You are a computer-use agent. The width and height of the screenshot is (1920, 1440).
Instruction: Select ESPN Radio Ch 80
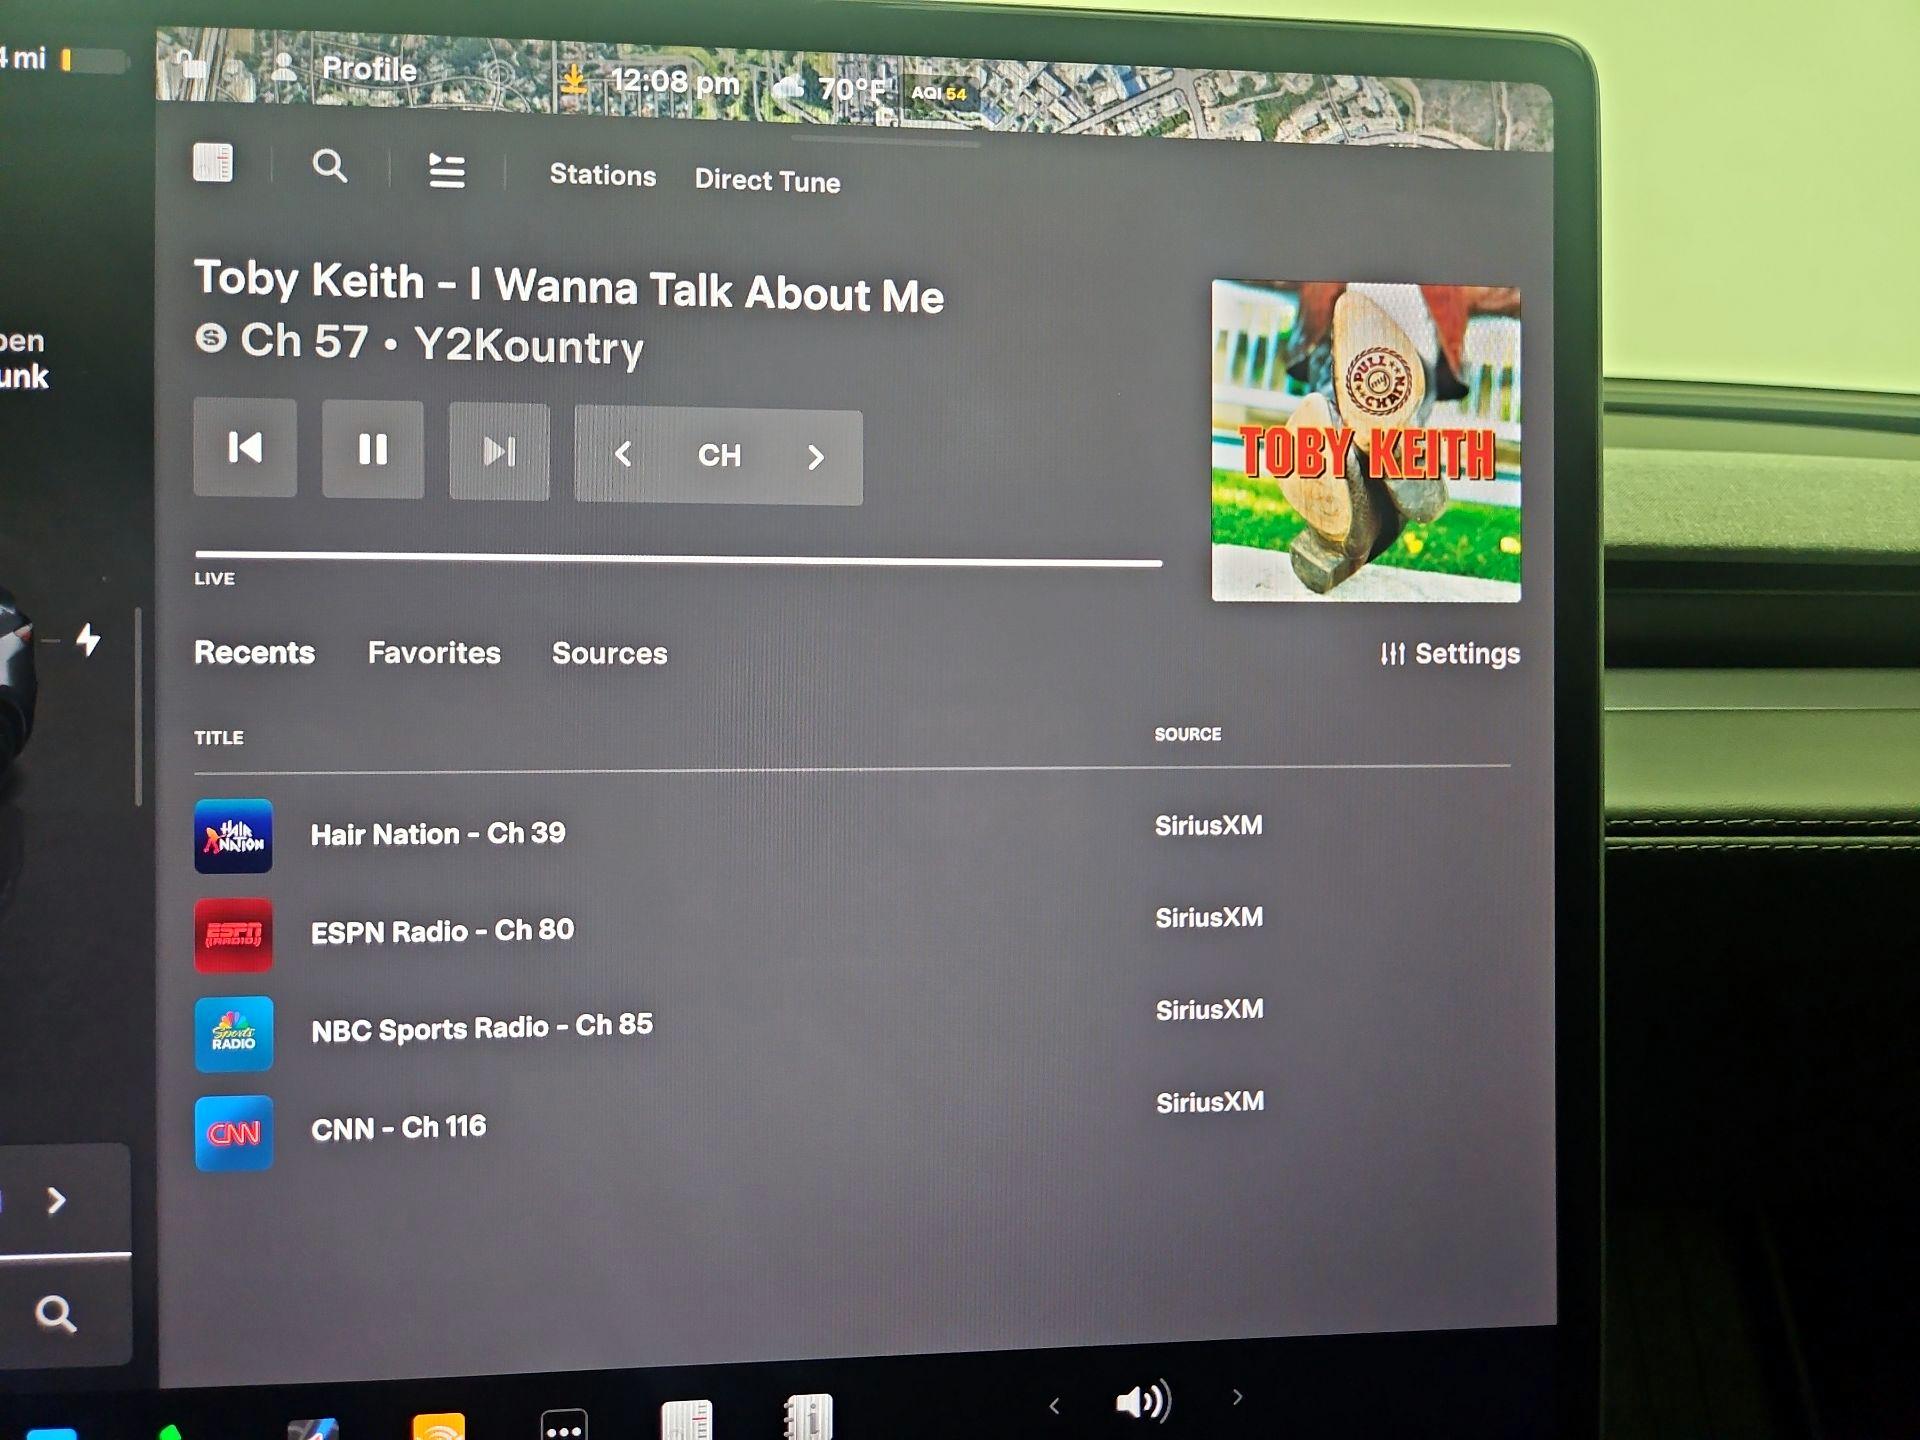point(441,931)
